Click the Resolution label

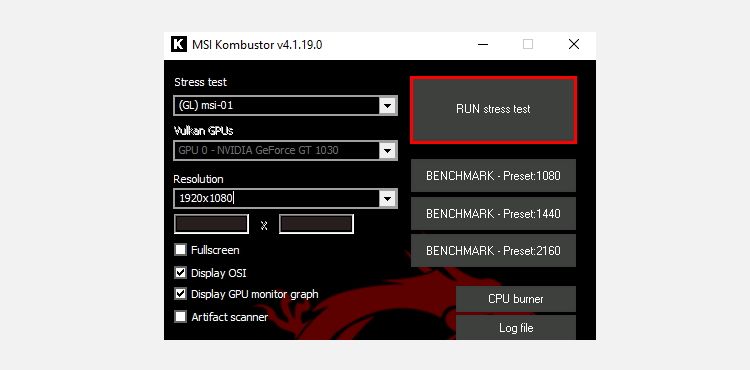[x=199, y=179]
